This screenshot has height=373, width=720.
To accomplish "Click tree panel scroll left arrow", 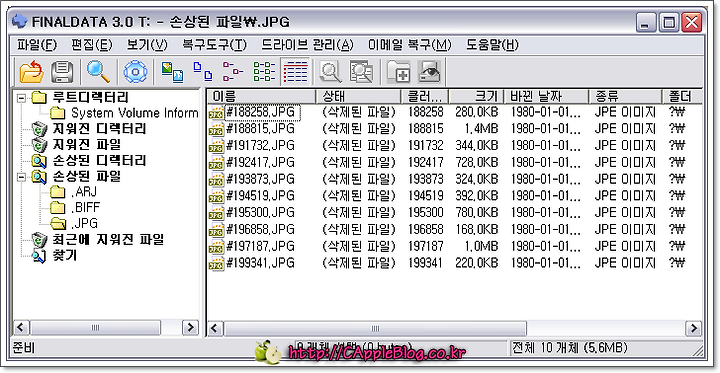I will click(21, 328).
